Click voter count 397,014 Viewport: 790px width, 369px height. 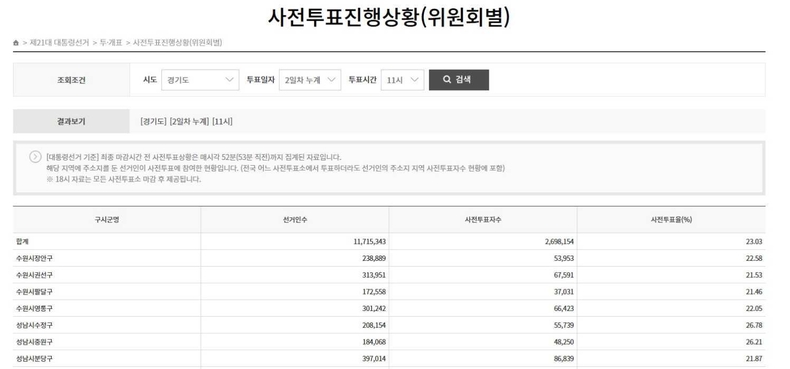click(x=374, y=359)
